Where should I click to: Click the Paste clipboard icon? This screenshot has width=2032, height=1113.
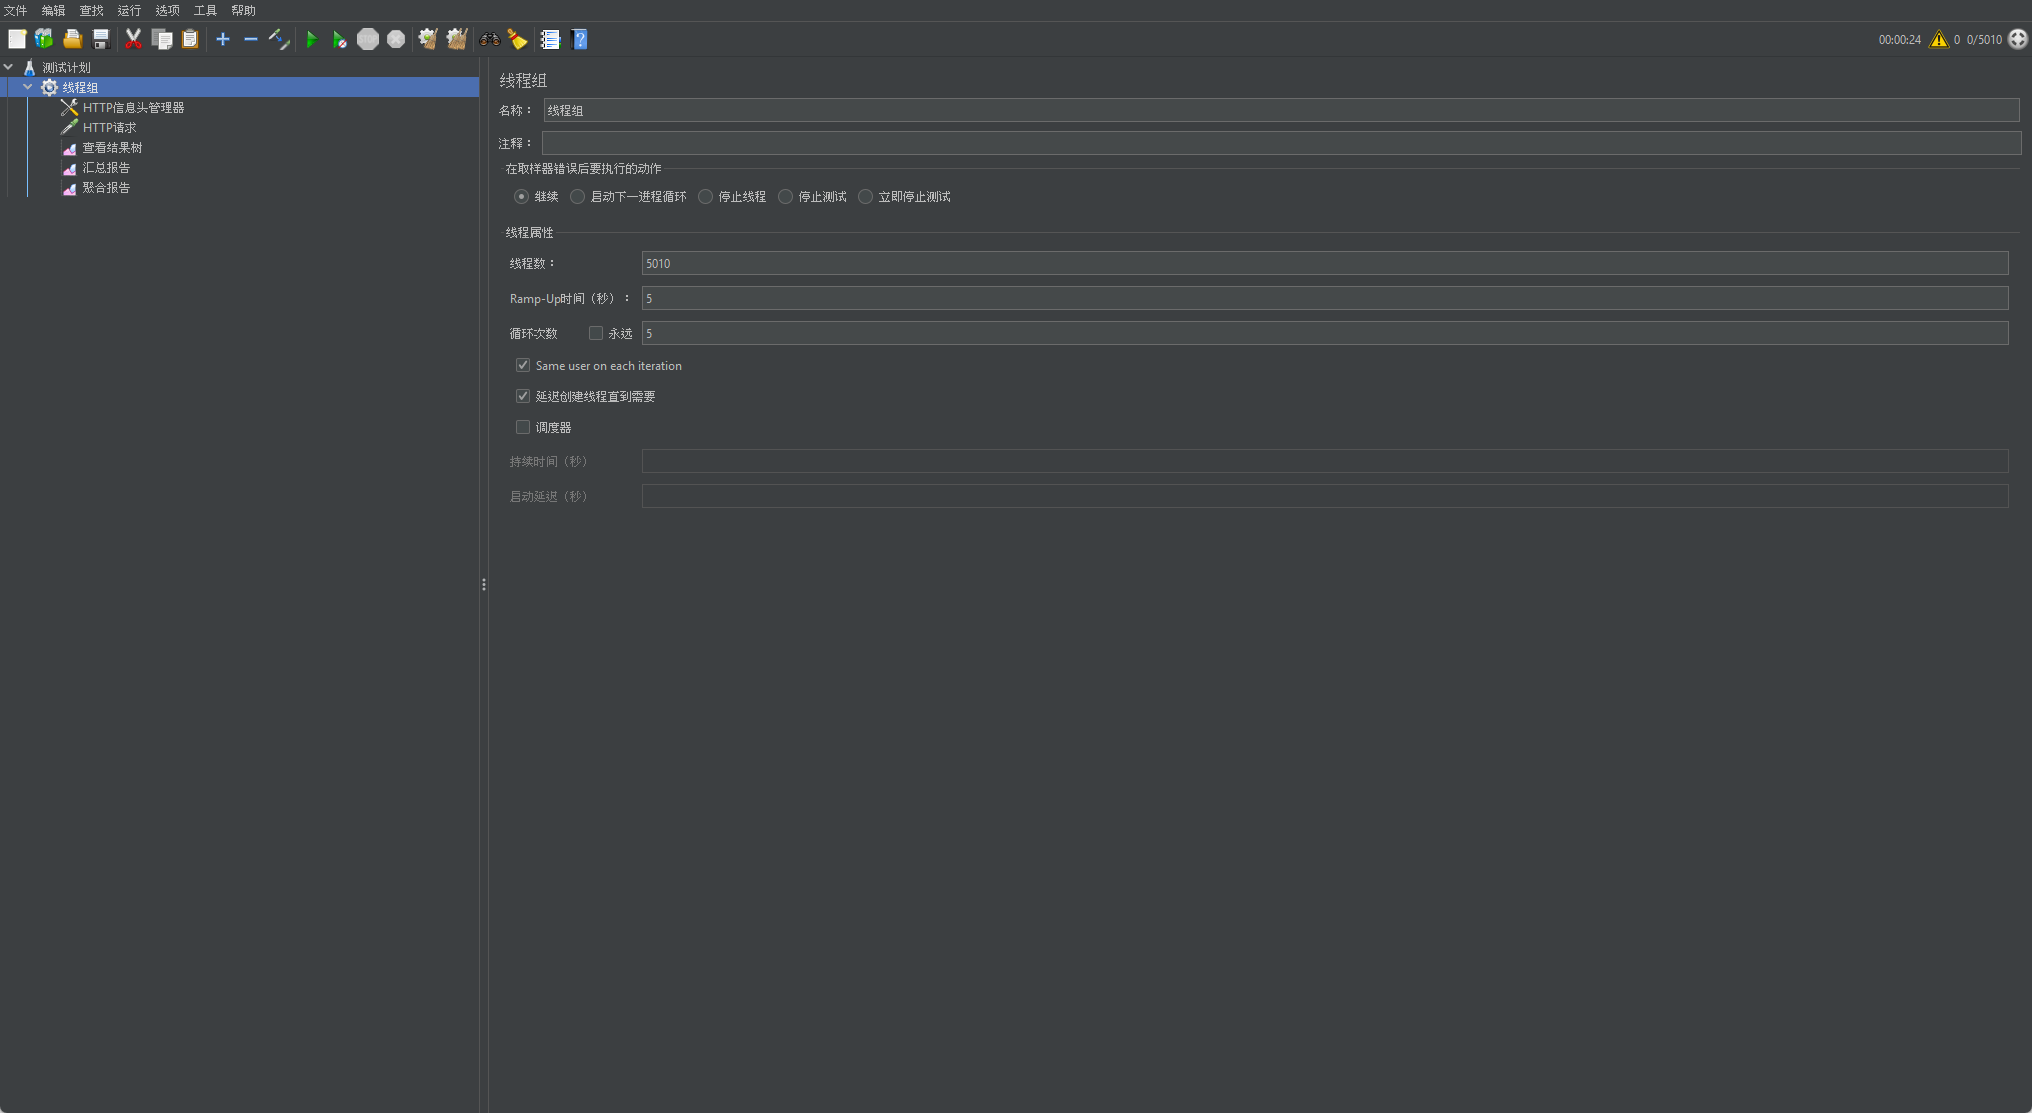click(190, 39)
